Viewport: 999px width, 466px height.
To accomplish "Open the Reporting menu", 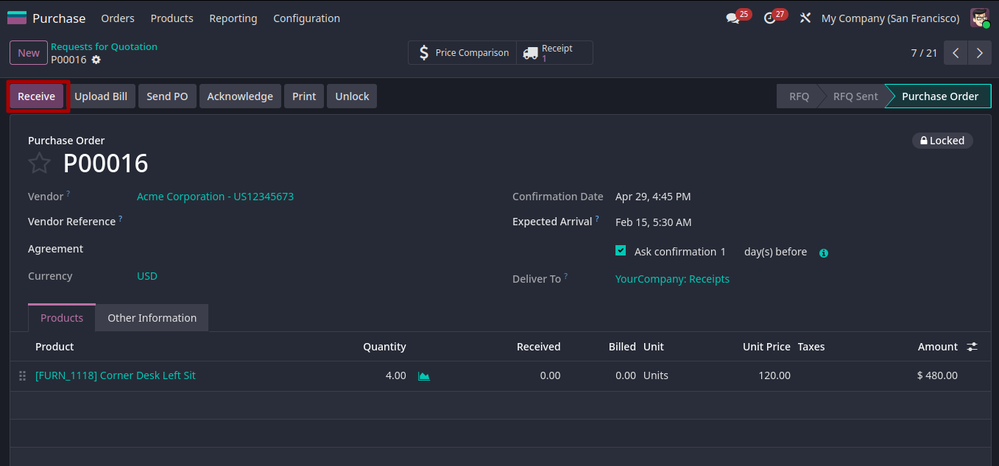I will point(233,18).
